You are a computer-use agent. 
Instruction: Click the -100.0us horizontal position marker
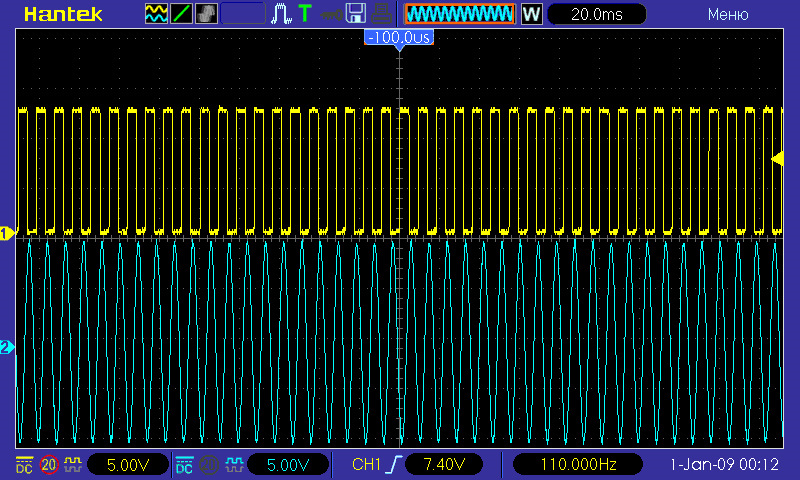399,38
